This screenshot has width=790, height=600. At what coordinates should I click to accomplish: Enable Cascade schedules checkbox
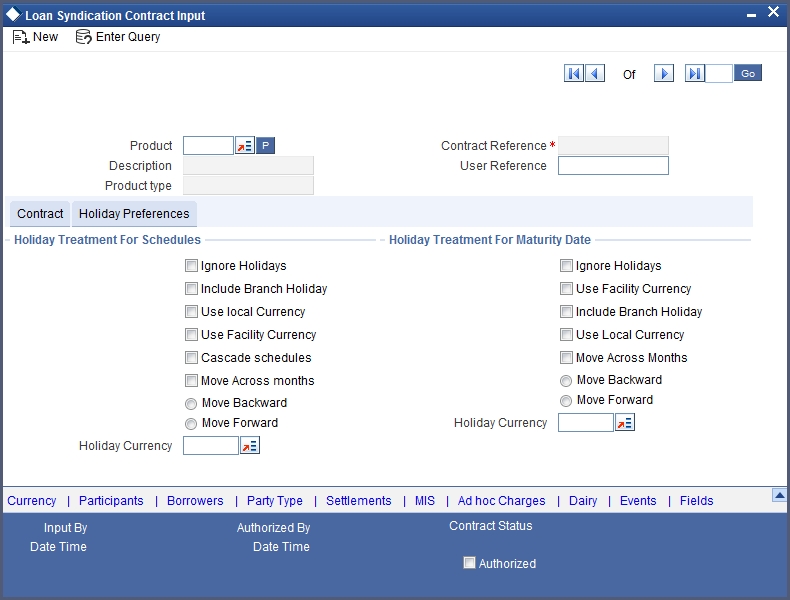pyautogui.click(x=191, y=358)
